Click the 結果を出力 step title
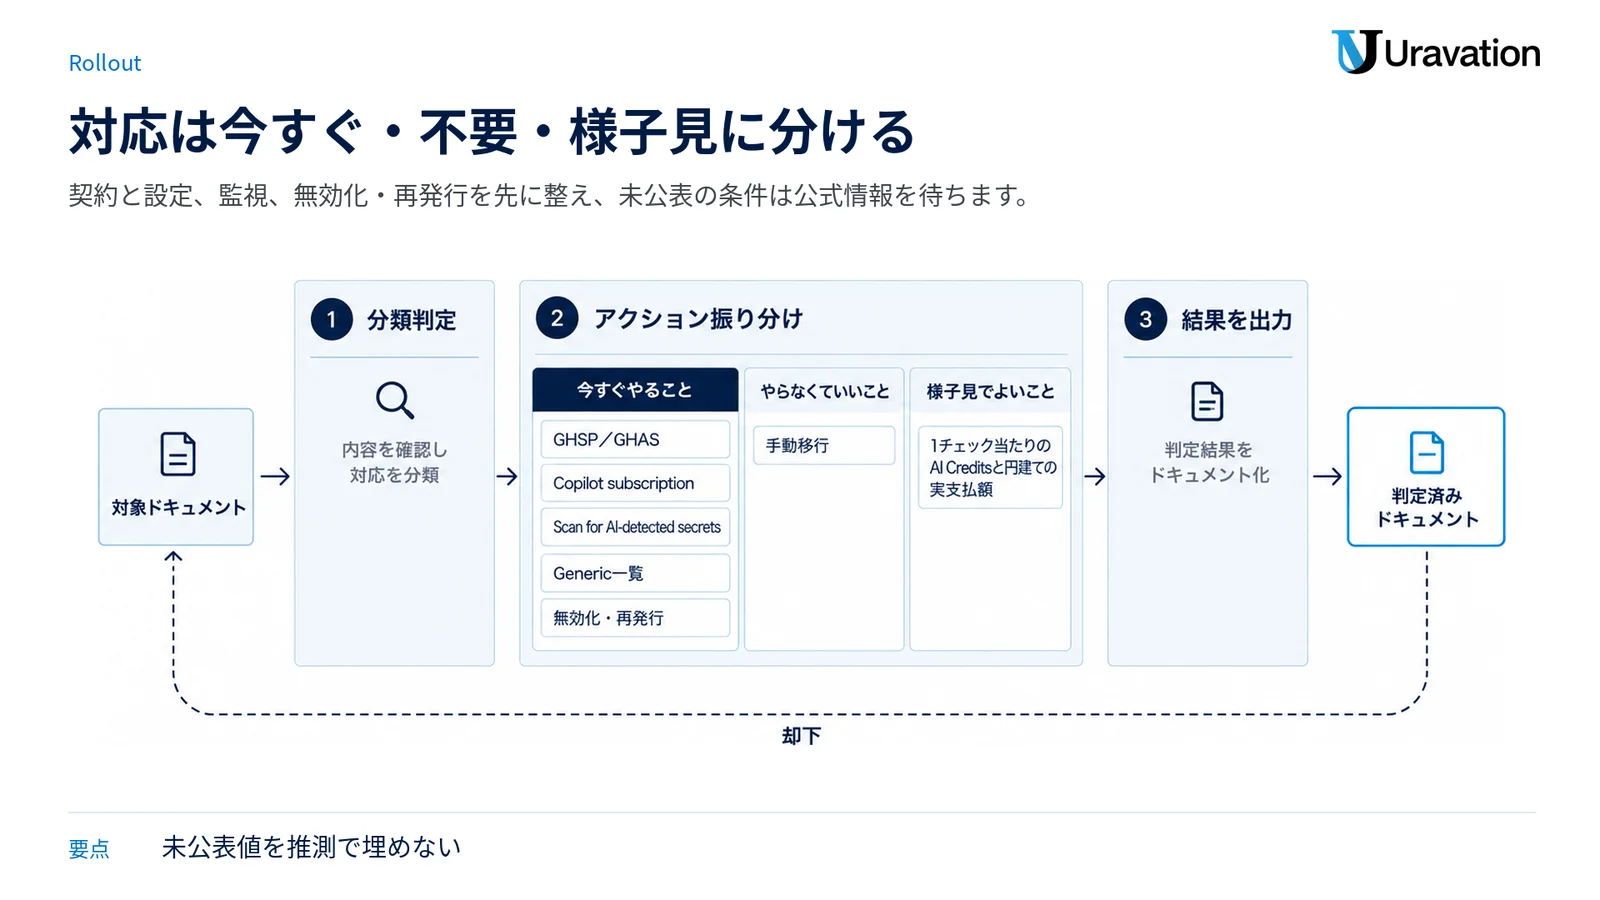This screenshot has height=900, width=1600. click(1236, 320)
